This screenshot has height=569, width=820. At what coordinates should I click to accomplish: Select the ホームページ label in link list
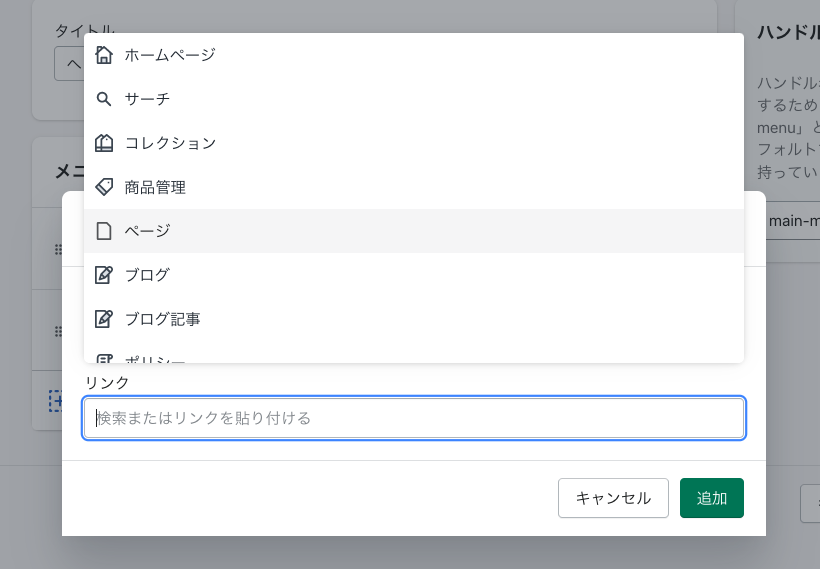tap(170, 55)
